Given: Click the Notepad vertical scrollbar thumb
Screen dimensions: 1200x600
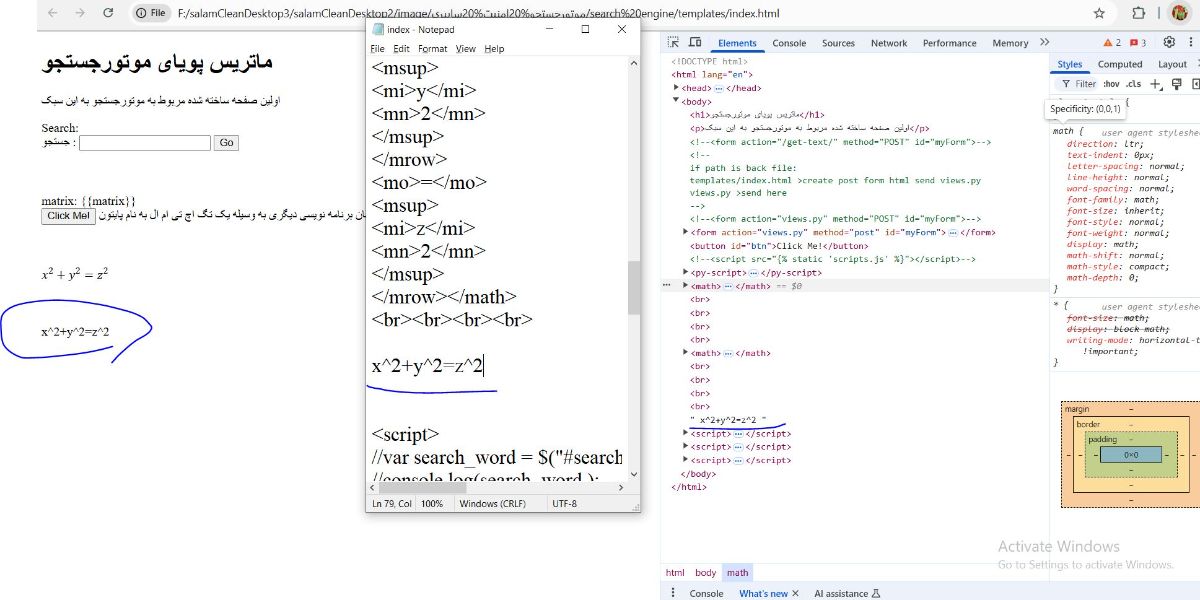Looking at the screenshot, I should tap(633, 288).
